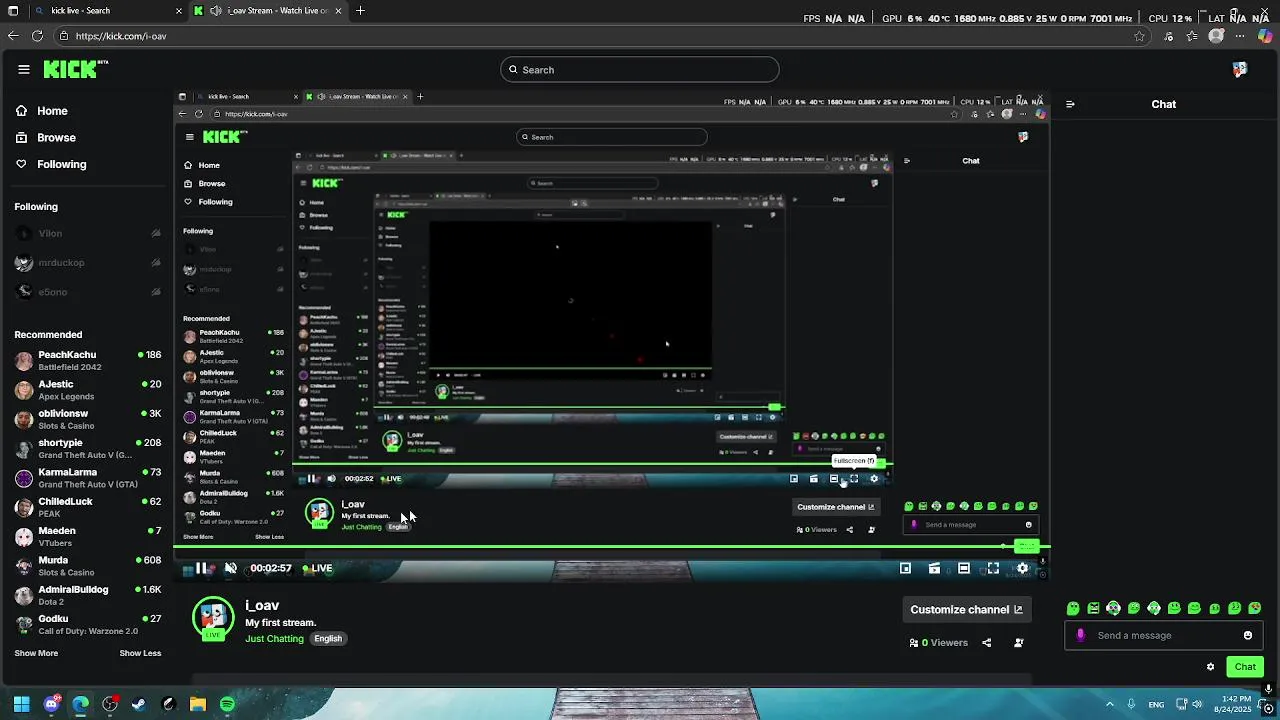Click the browser address bar URL
The height and width of the screenshot is (720, 1280).
click(x=121, y=36)
